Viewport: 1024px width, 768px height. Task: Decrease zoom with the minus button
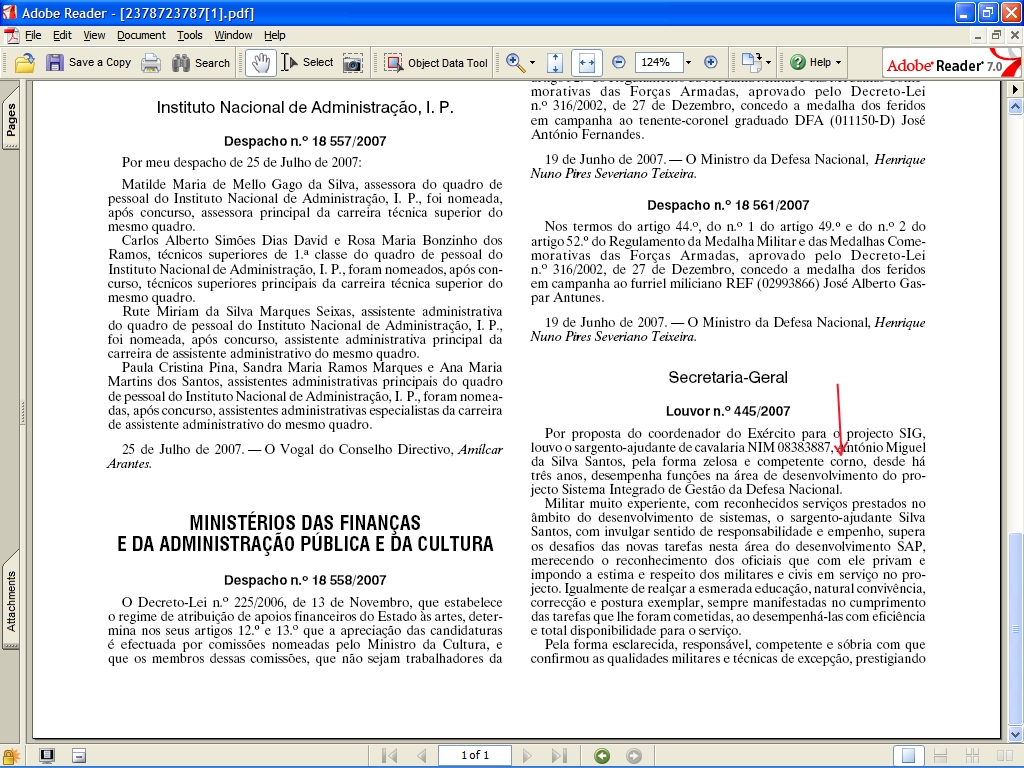(618, 63)
